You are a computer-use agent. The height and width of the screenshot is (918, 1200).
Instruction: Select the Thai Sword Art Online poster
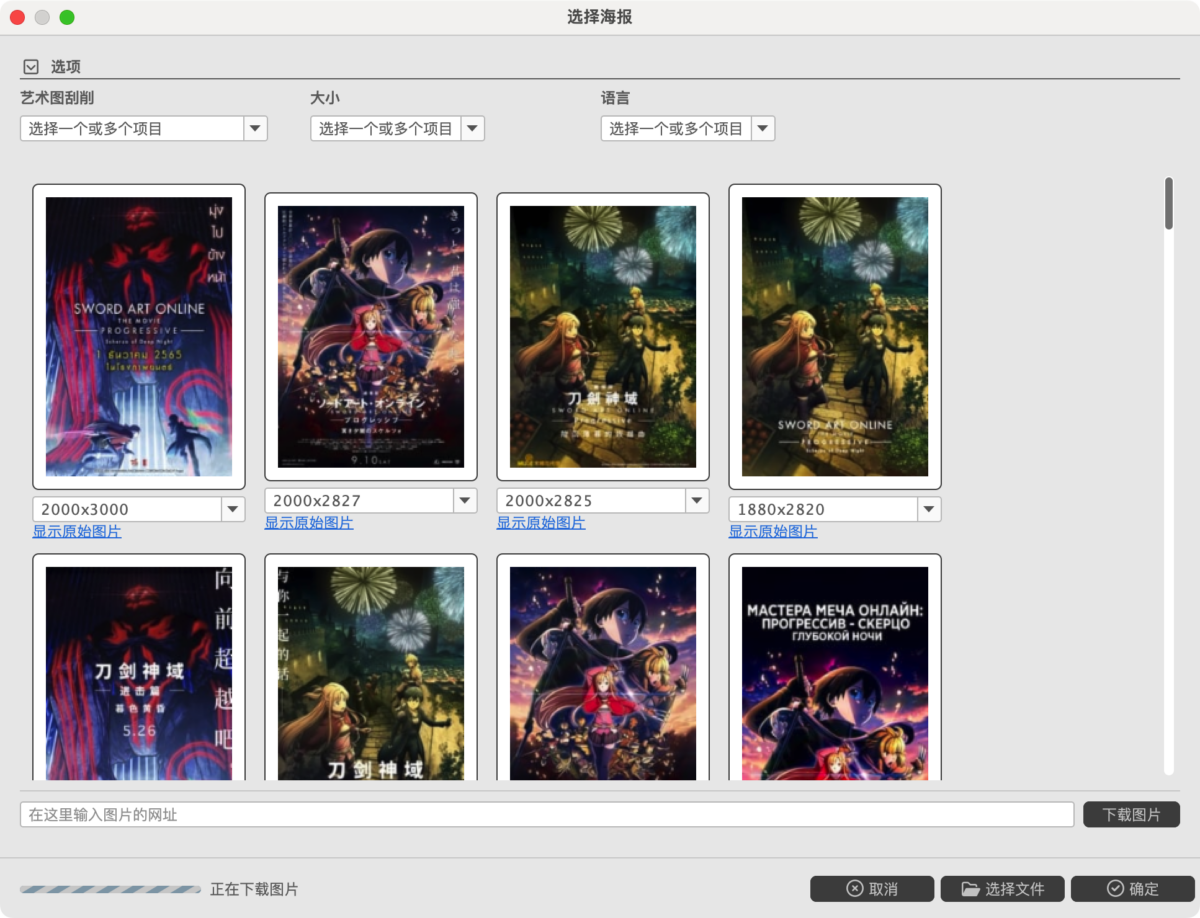tap(139, 337)
